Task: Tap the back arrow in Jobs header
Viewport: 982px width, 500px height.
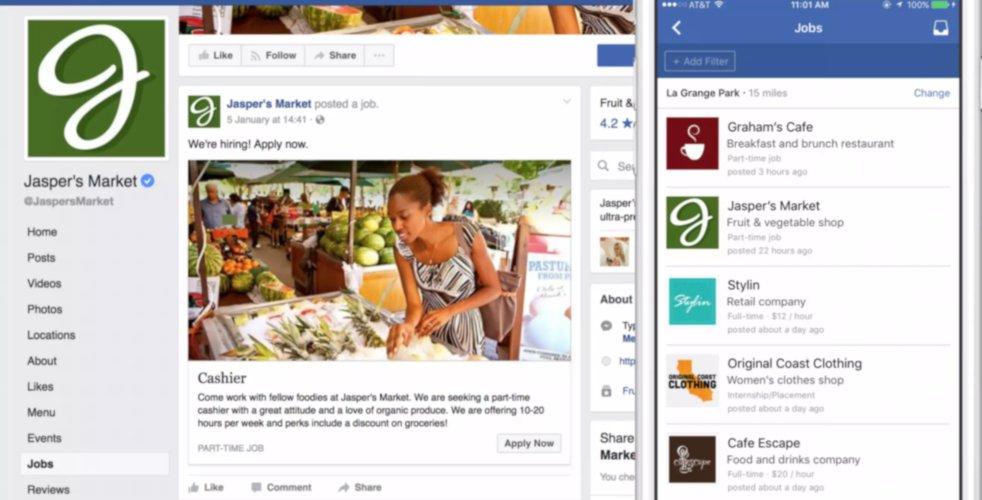Action: 676,28
